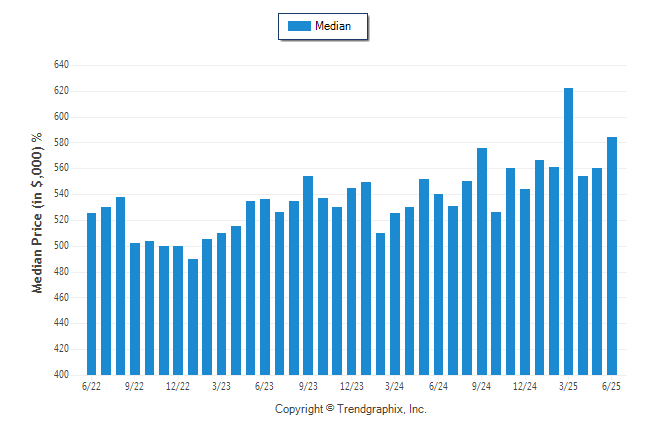Screen dimensions: 646x434
Task: Click the 6/25 x-axis label
Action: coord(611,387)
